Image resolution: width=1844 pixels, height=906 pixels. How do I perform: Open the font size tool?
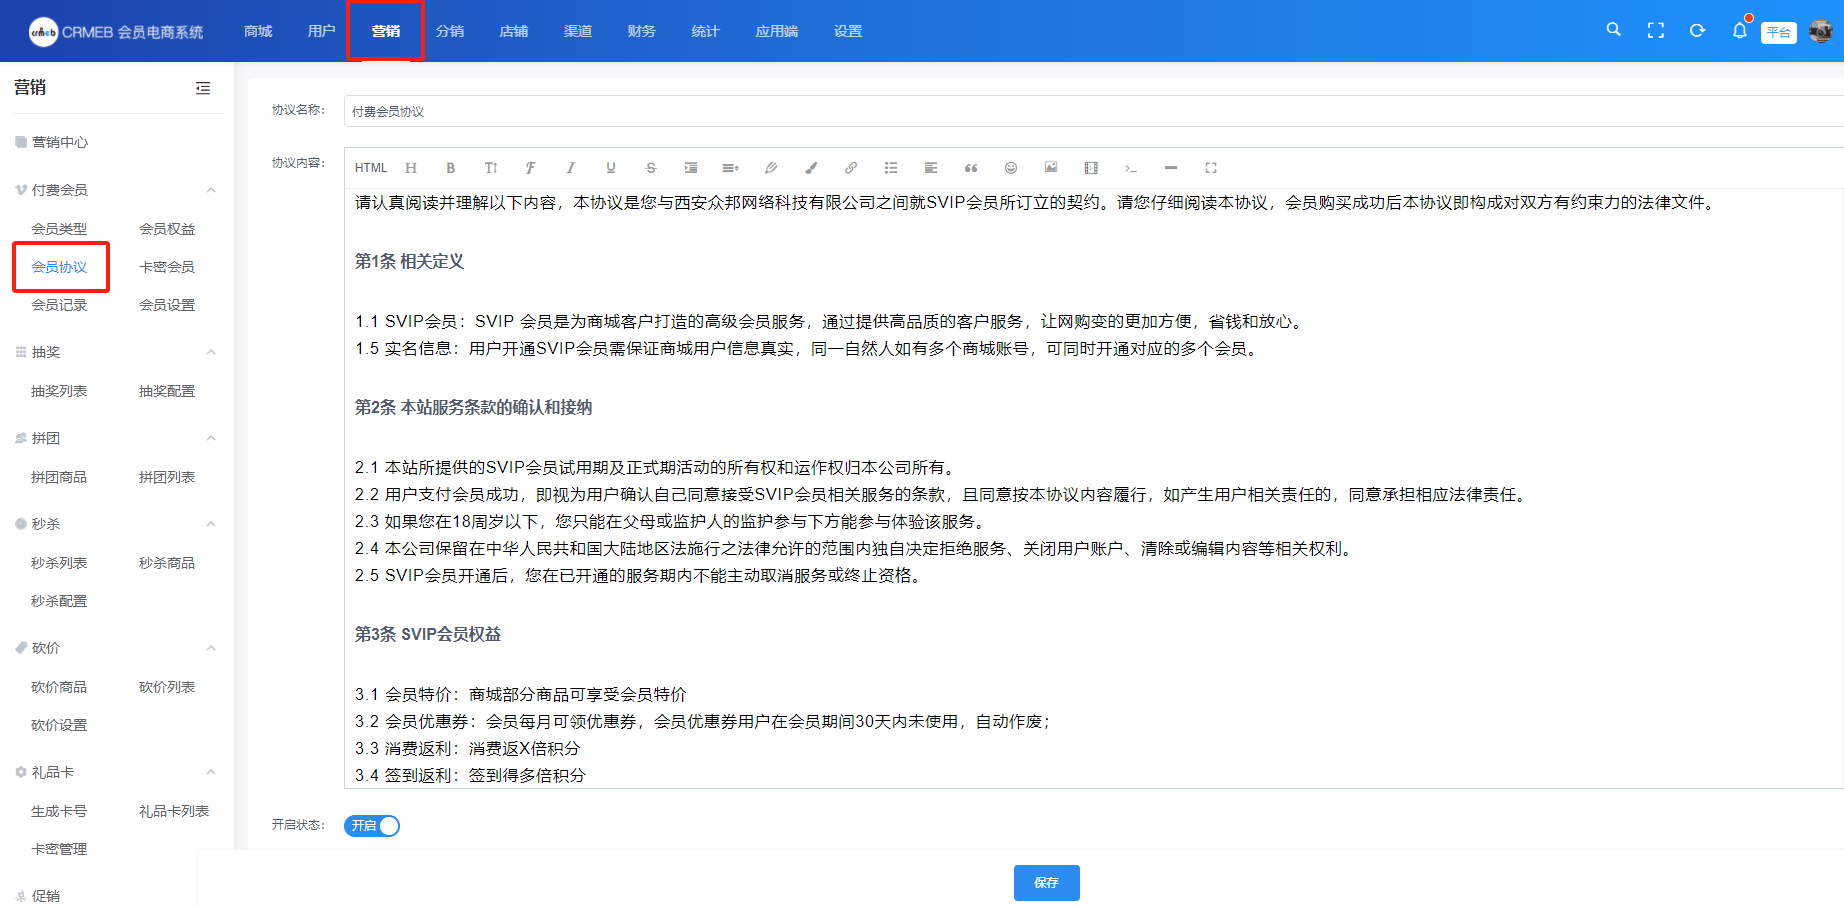coord(491,168)
